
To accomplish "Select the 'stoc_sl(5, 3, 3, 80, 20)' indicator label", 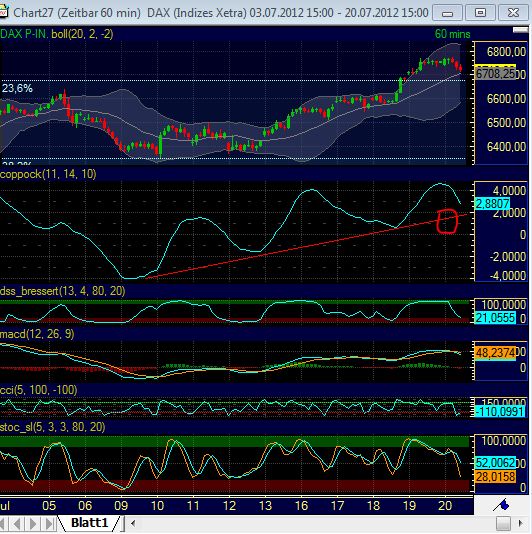I will 52,427.
